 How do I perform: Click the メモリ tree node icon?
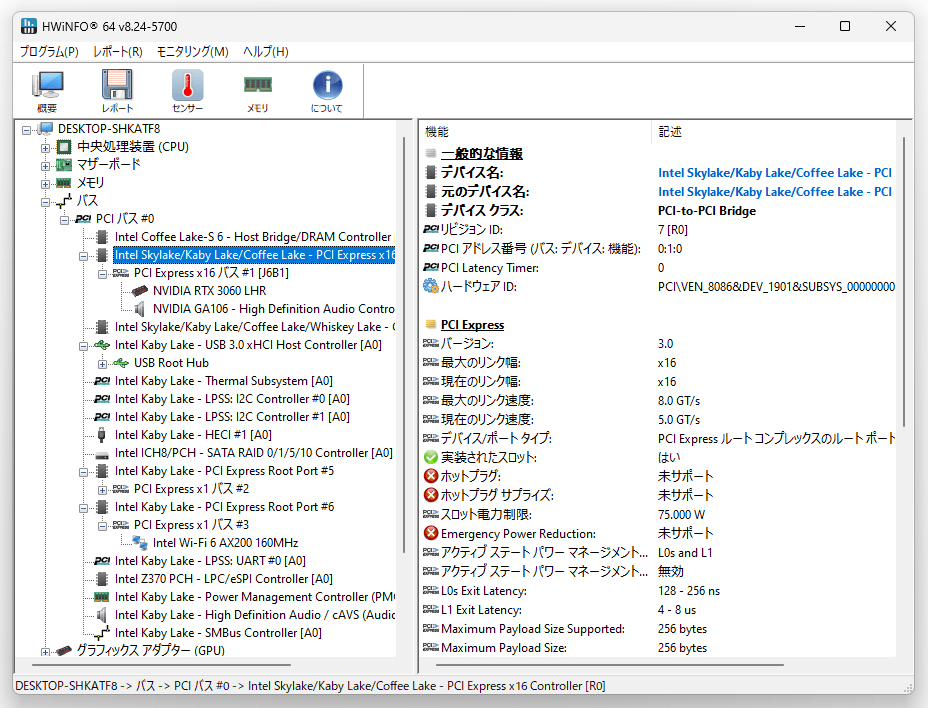tap(64, 183)
